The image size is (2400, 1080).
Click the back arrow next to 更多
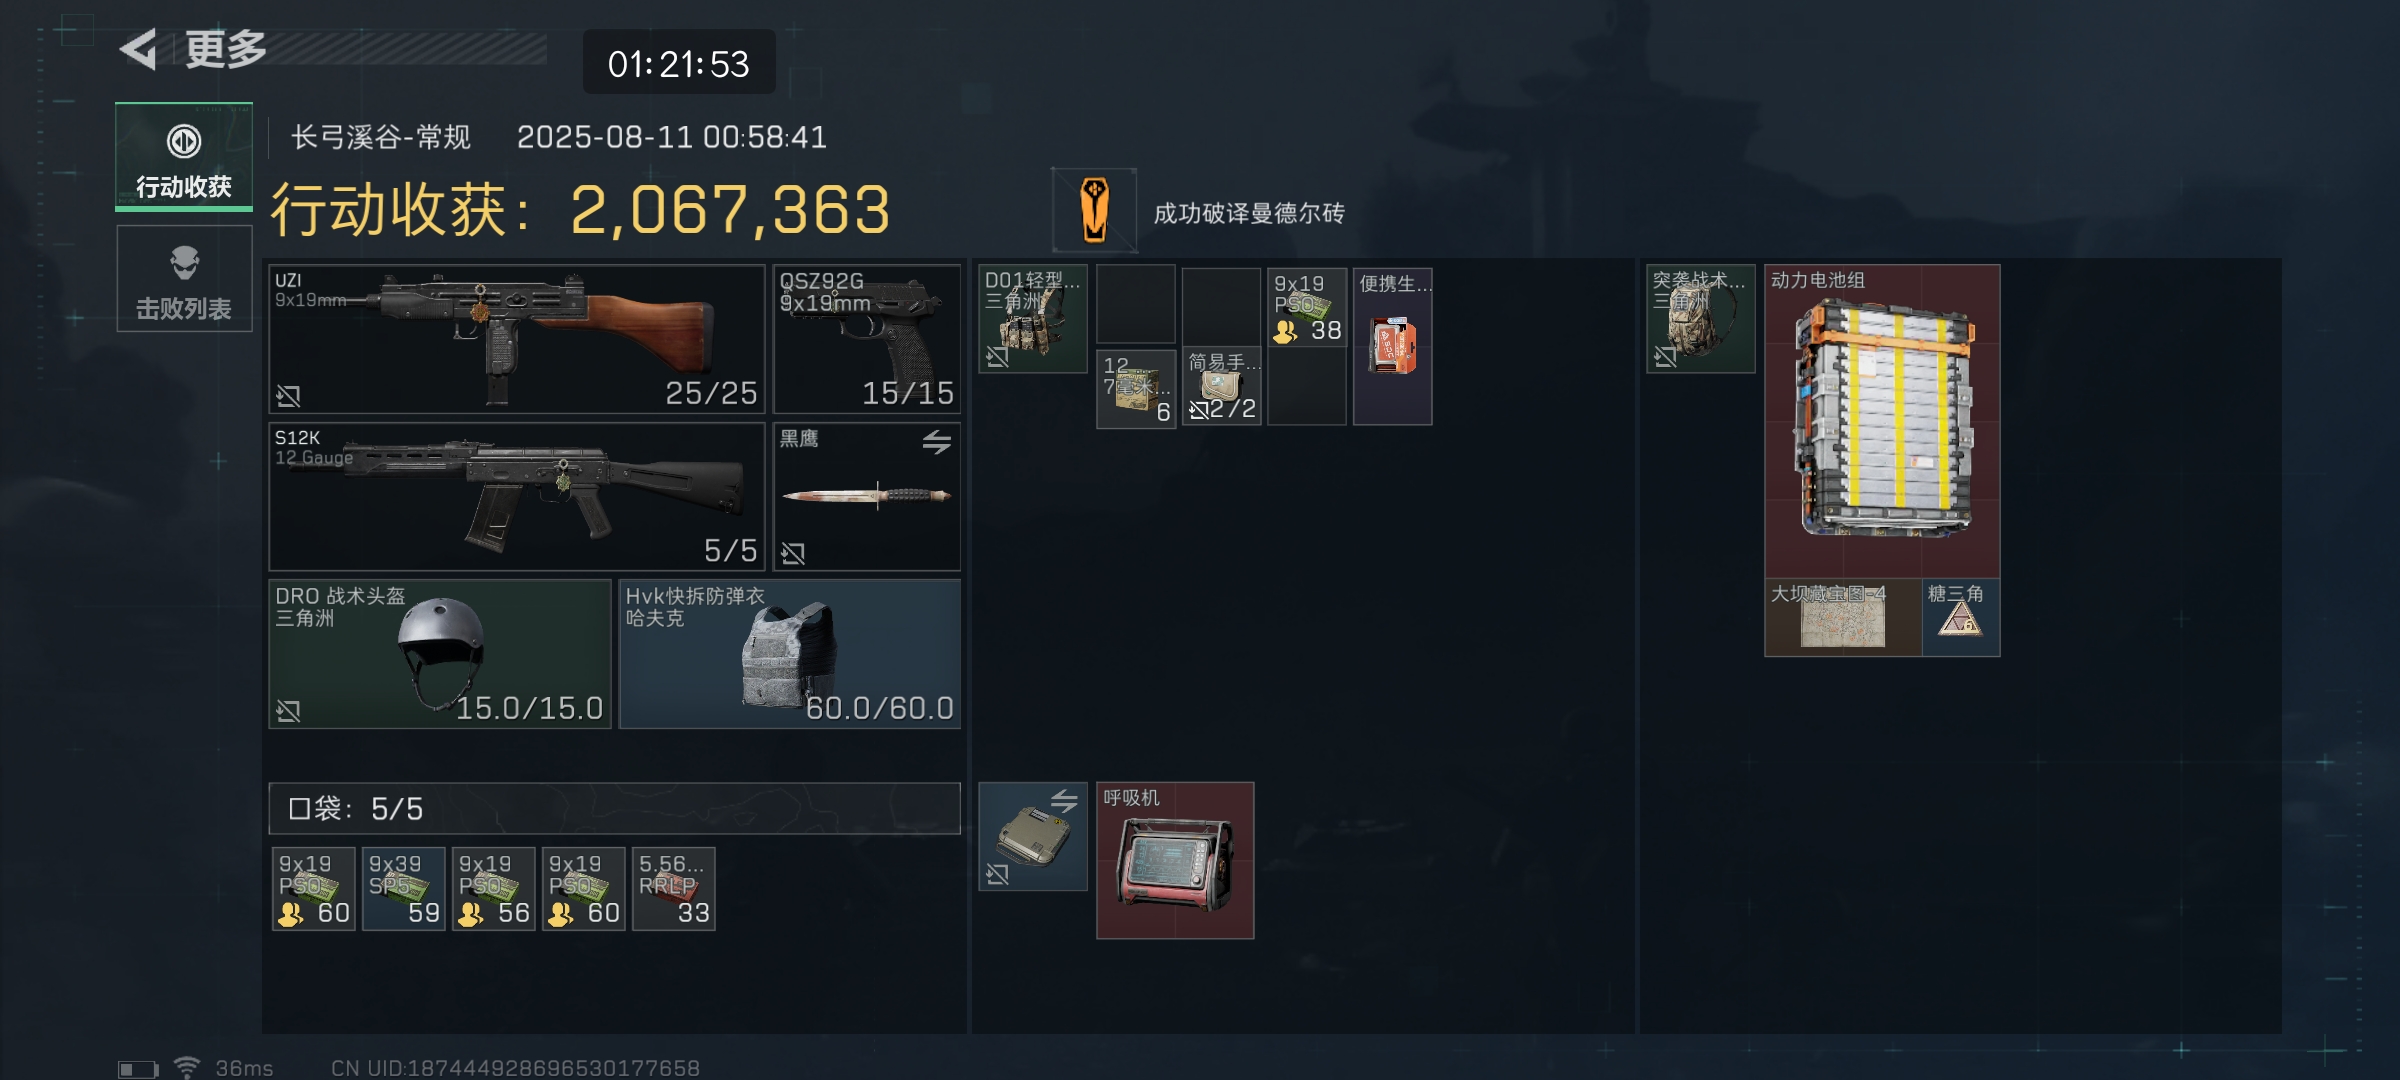[139, 49]
